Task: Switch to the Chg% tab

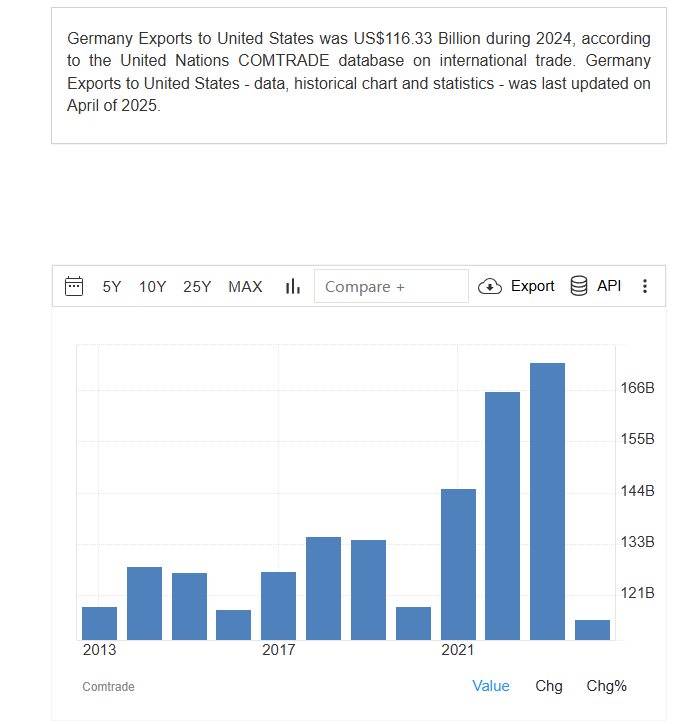Action: (x=607, y=686)
